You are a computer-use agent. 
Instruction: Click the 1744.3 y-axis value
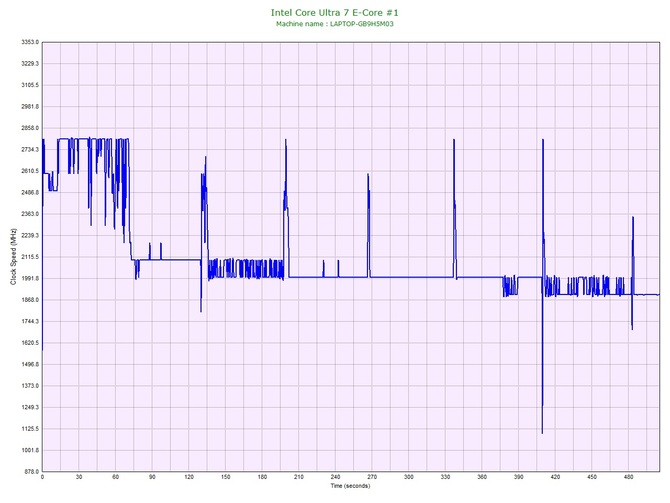click(30, 321)
